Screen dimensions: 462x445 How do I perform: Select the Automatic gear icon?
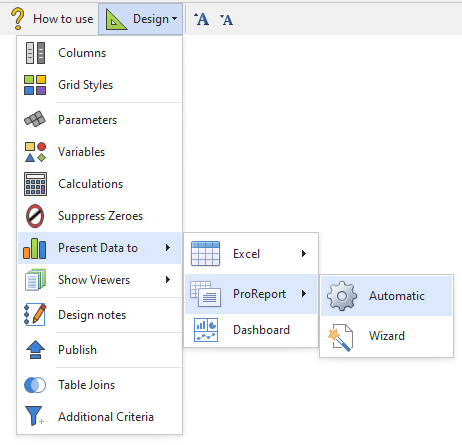342,296
